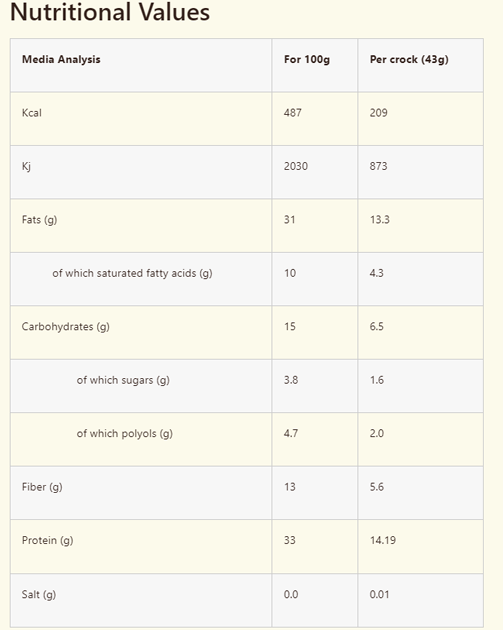Click the For 100g column header
503x630 pixels.
(x=307, y=59)
